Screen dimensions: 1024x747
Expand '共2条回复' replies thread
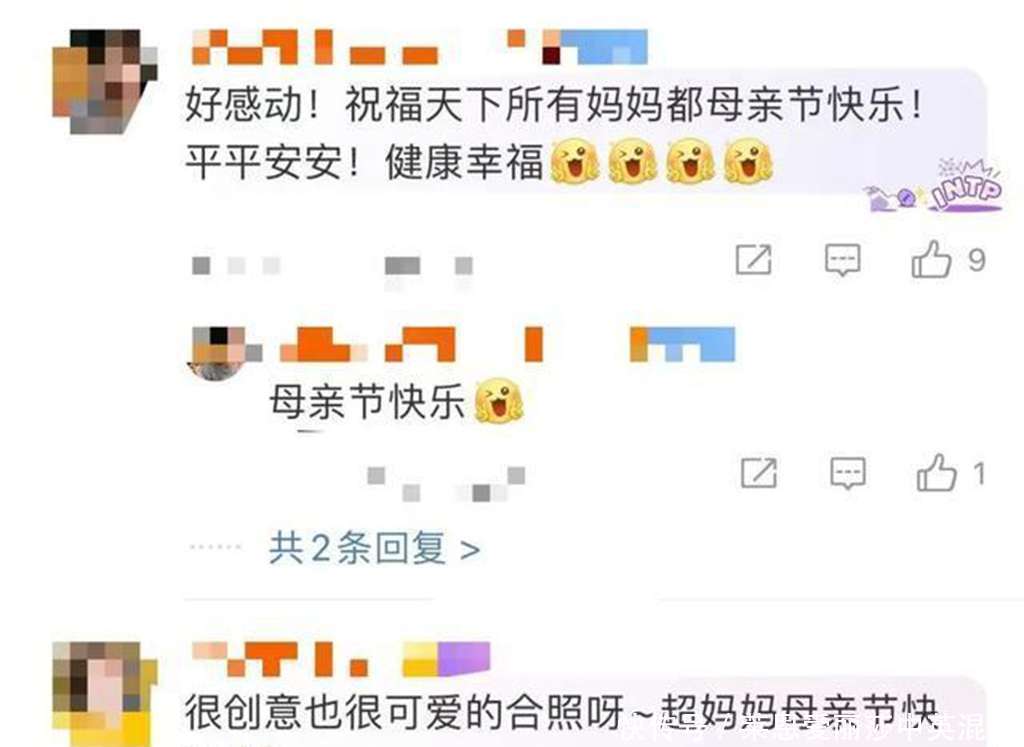(x=375, y=548)
